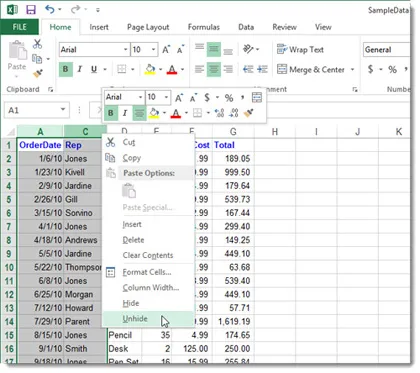Viewport: 420px width, 373px height.
Task: Click mini toolbar Borders icon
Action: click(197, 113)
